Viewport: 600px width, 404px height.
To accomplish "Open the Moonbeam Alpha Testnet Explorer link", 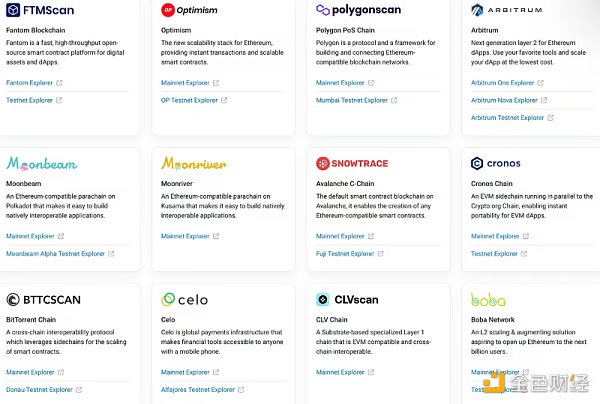I will tap(56, 253).
